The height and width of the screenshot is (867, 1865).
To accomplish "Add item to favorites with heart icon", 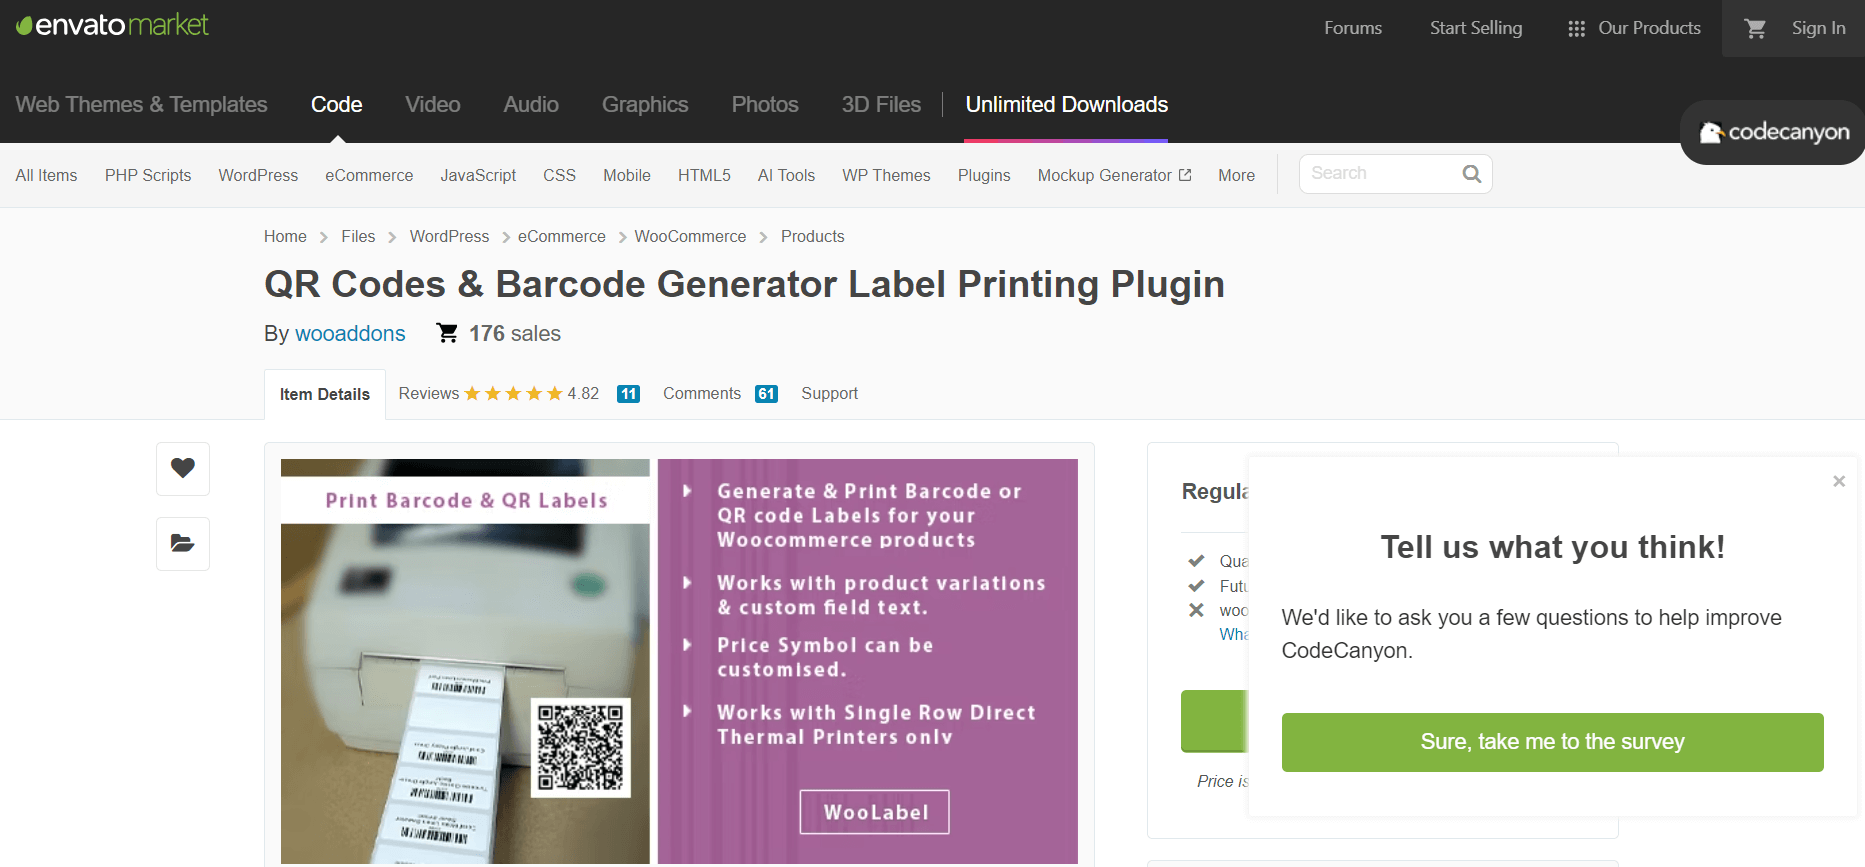I will coord(183,468).
